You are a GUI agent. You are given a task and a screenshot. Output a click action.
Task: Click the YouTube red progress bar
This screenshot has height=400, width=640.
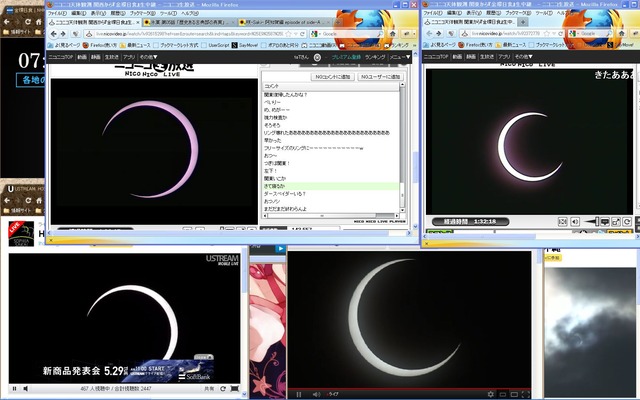409,388
